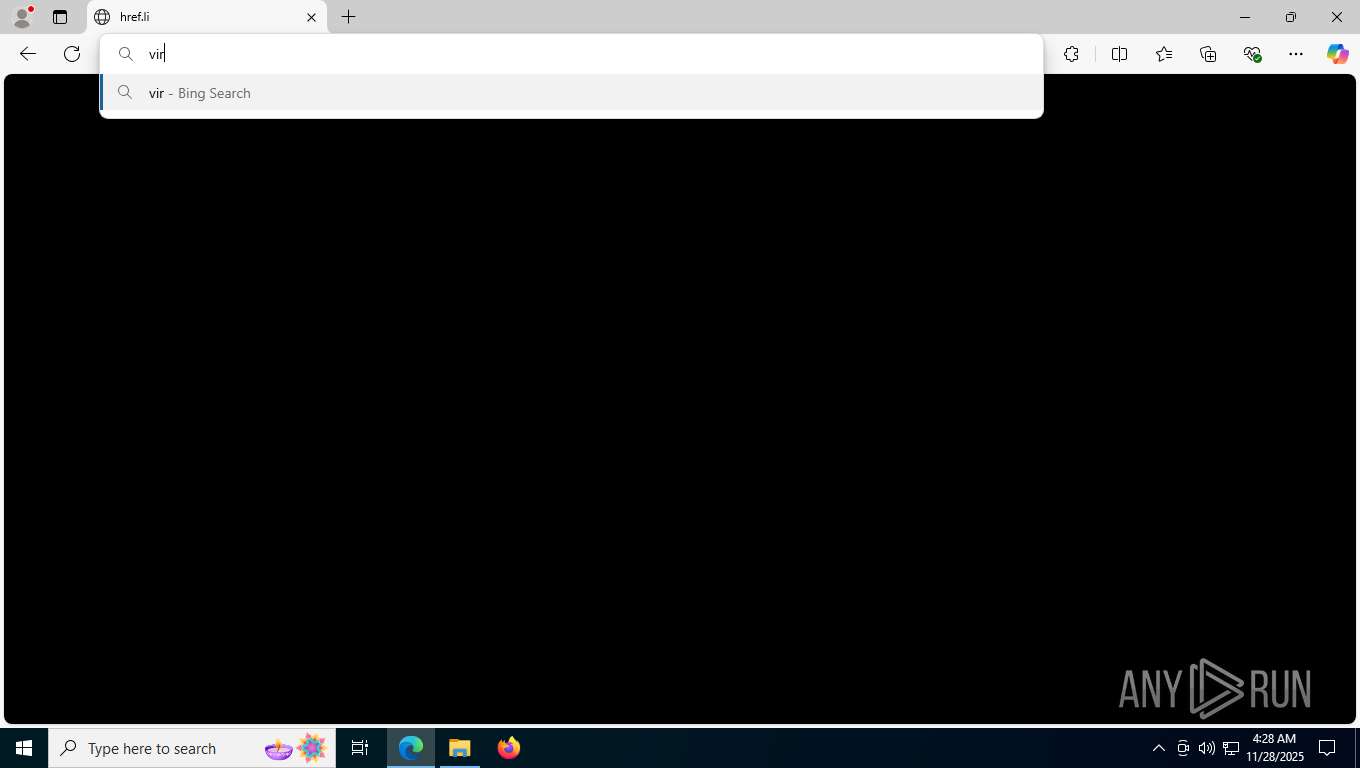
Task: Go back to the previous page
Action: point(28,54)
